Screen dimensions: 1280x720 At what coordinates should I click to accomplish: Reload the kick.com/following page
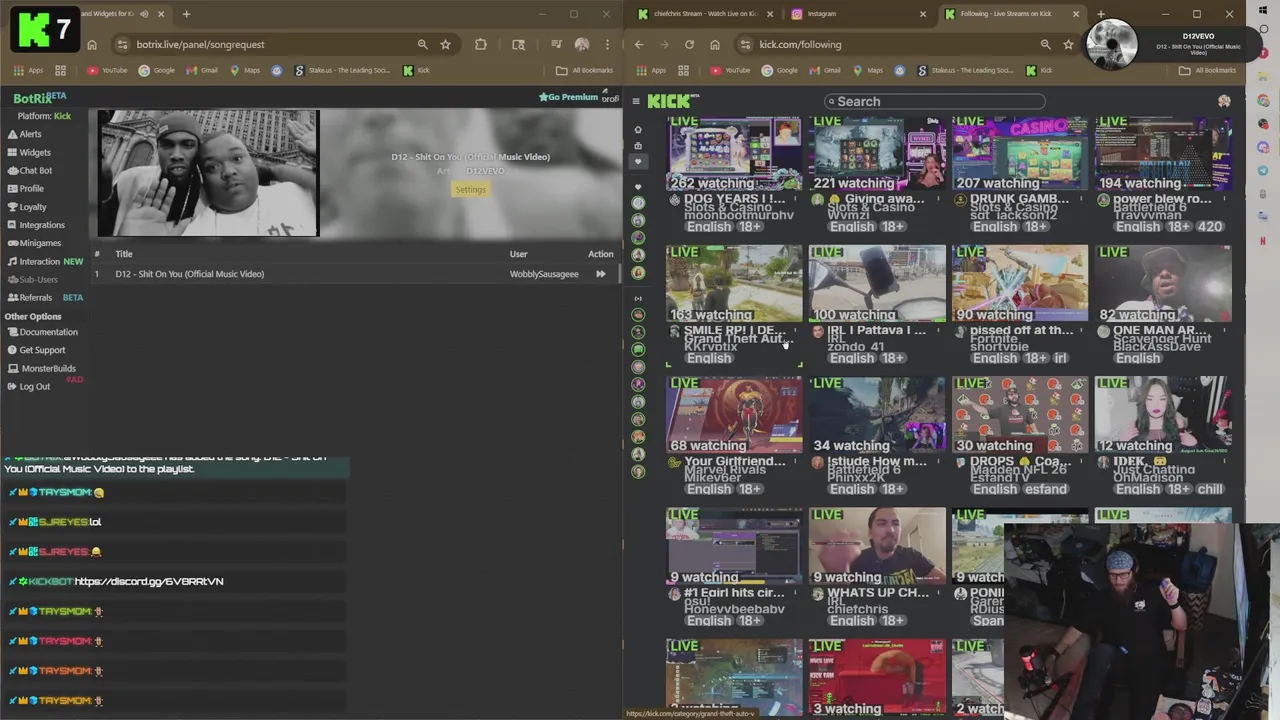pyautogui.click(x=689, y=44)
